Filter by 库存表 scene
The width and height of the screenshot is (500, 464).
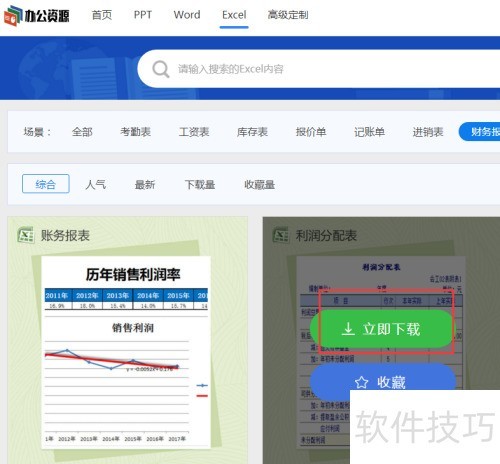click(252, 132)
